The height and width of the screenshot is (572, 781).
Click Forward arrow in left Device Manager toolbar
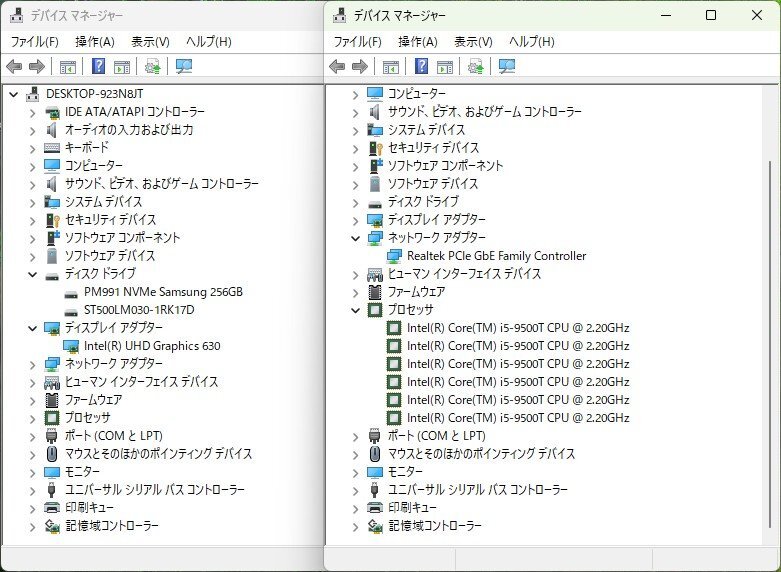pyautogui.click(x=37, y=66)
